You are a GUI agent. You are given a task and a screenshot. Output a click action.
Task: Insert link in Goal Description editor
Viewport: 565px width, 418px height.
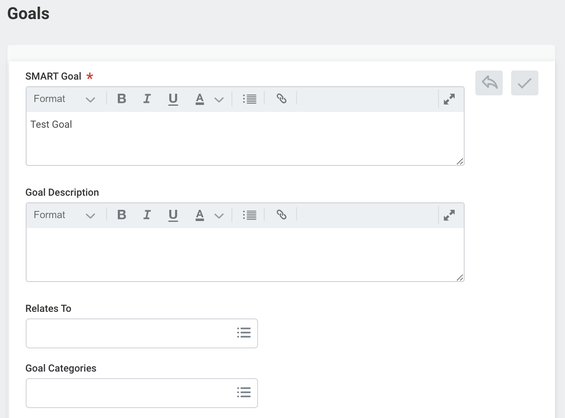[281, 215]
